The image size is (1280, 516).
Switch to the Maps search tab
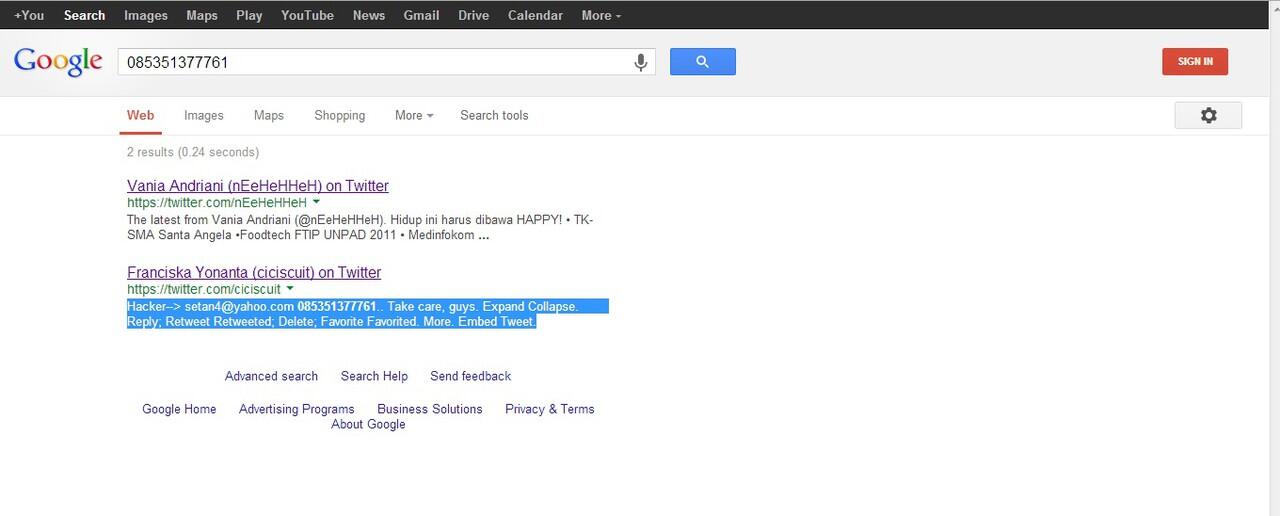[269, 115]
